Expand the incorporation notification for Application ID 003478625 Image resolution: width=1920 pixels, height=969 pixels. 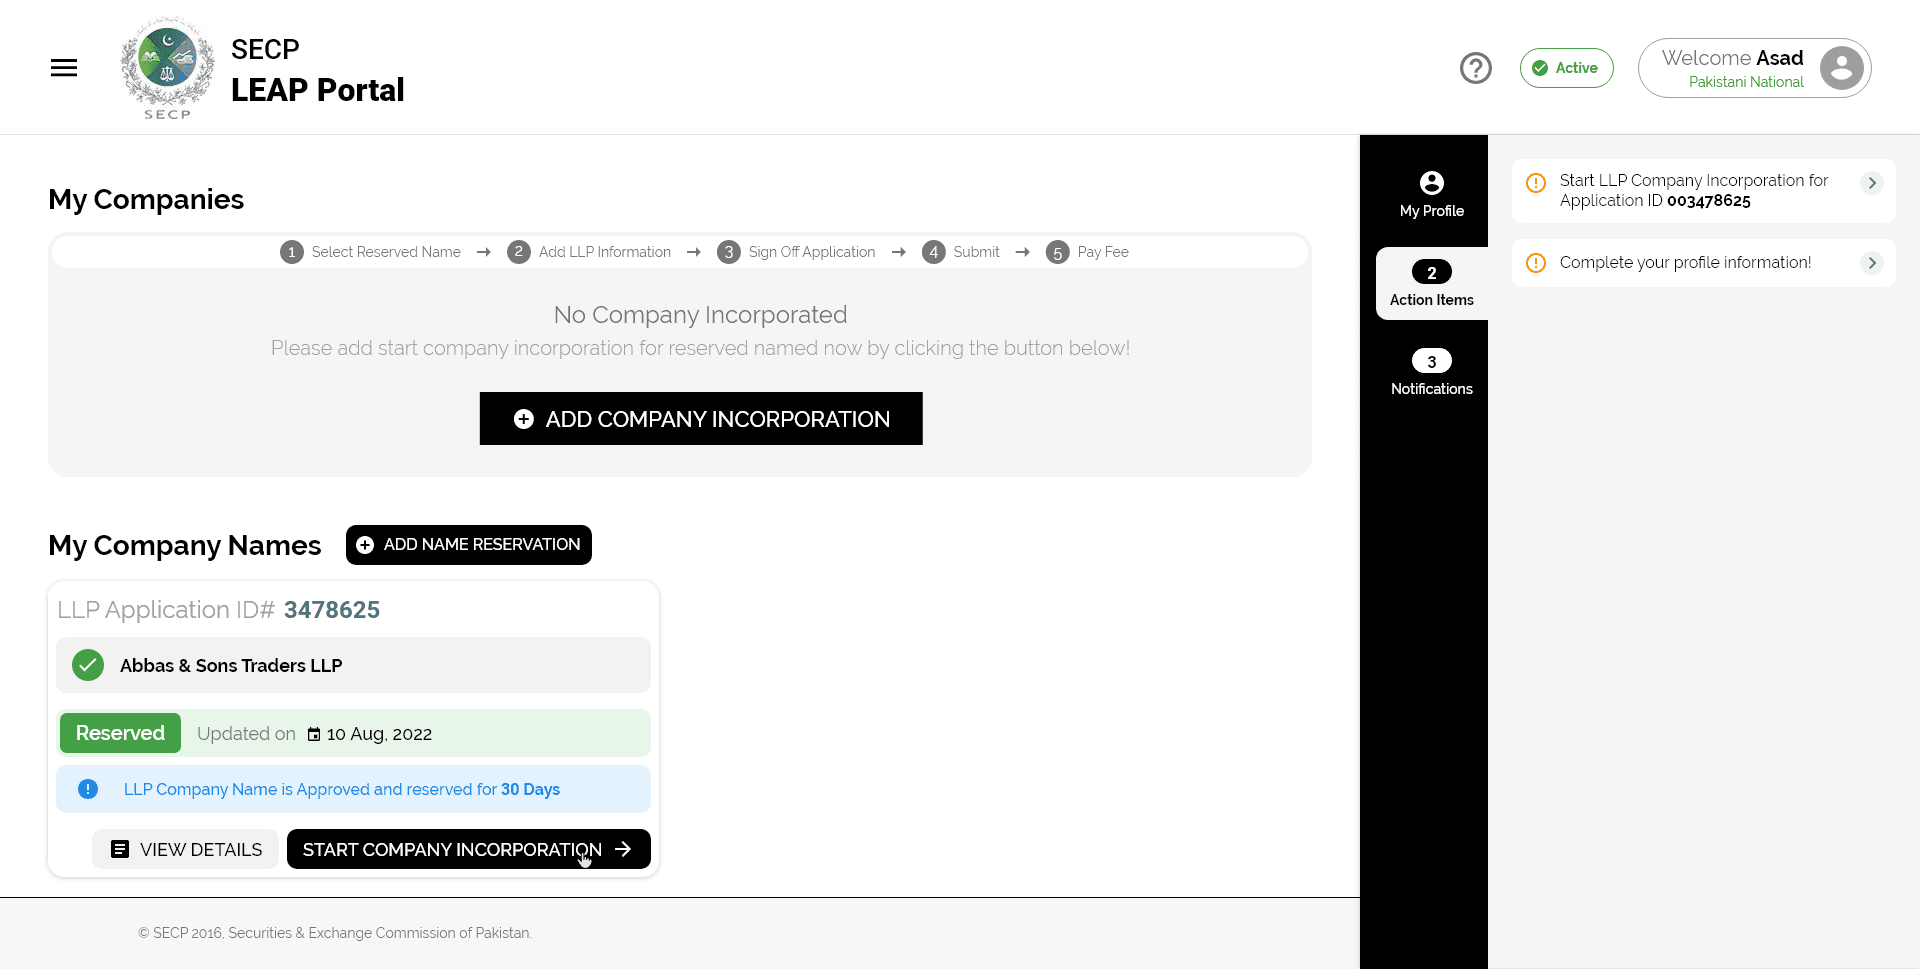(x=1872, y=183)
